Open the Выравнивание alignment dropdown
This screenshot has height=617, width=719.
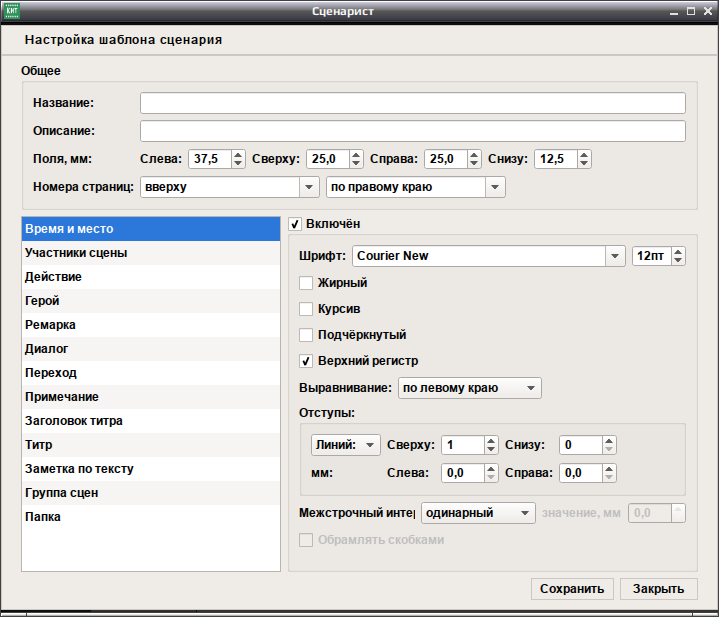(470, 388)
